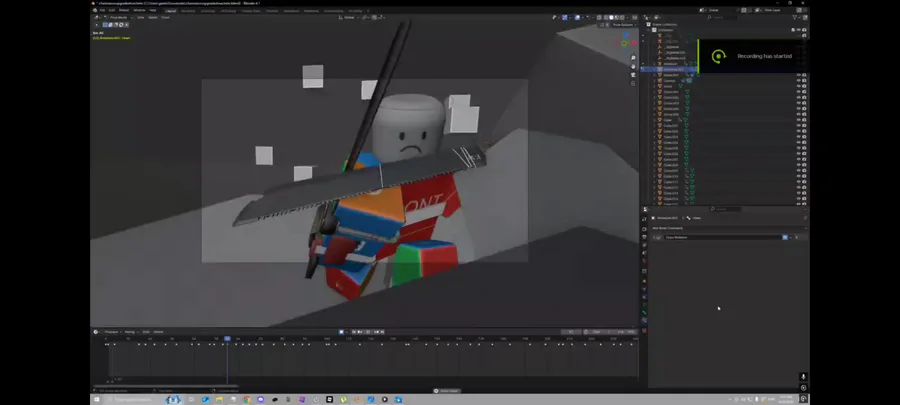Screen dimensions: 900x405
Task: Open viewport shading options dropdown arrow
Action: (627, 17)
